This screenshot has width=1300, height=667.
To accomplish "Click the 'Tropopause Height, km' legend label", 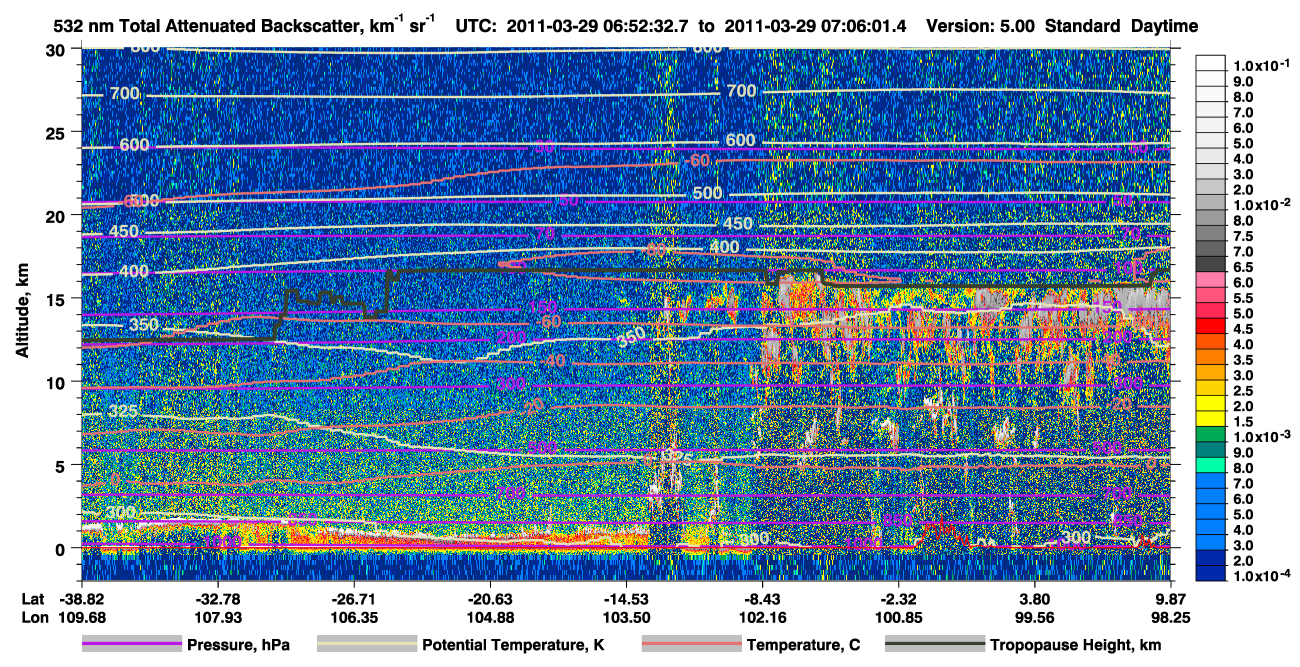I will (x=1076, y=645).
